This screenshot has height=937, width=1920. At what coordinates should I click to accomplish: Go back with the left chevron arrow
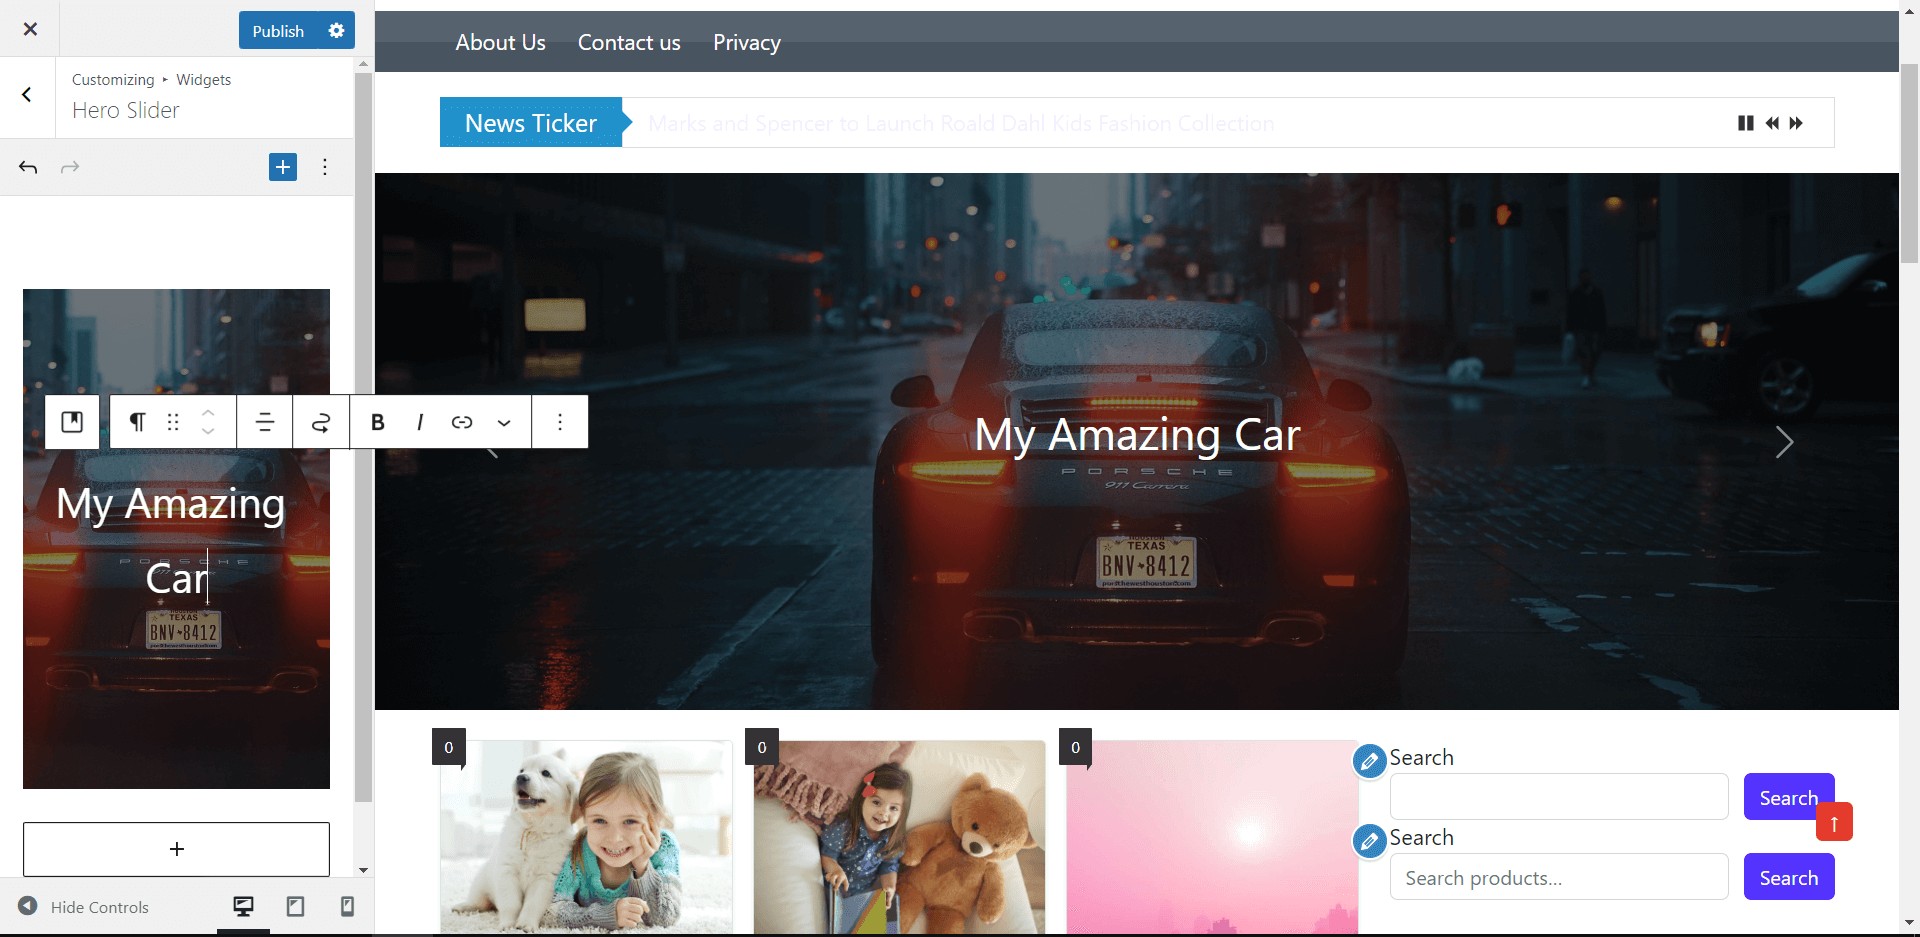[x=27, y=95]
